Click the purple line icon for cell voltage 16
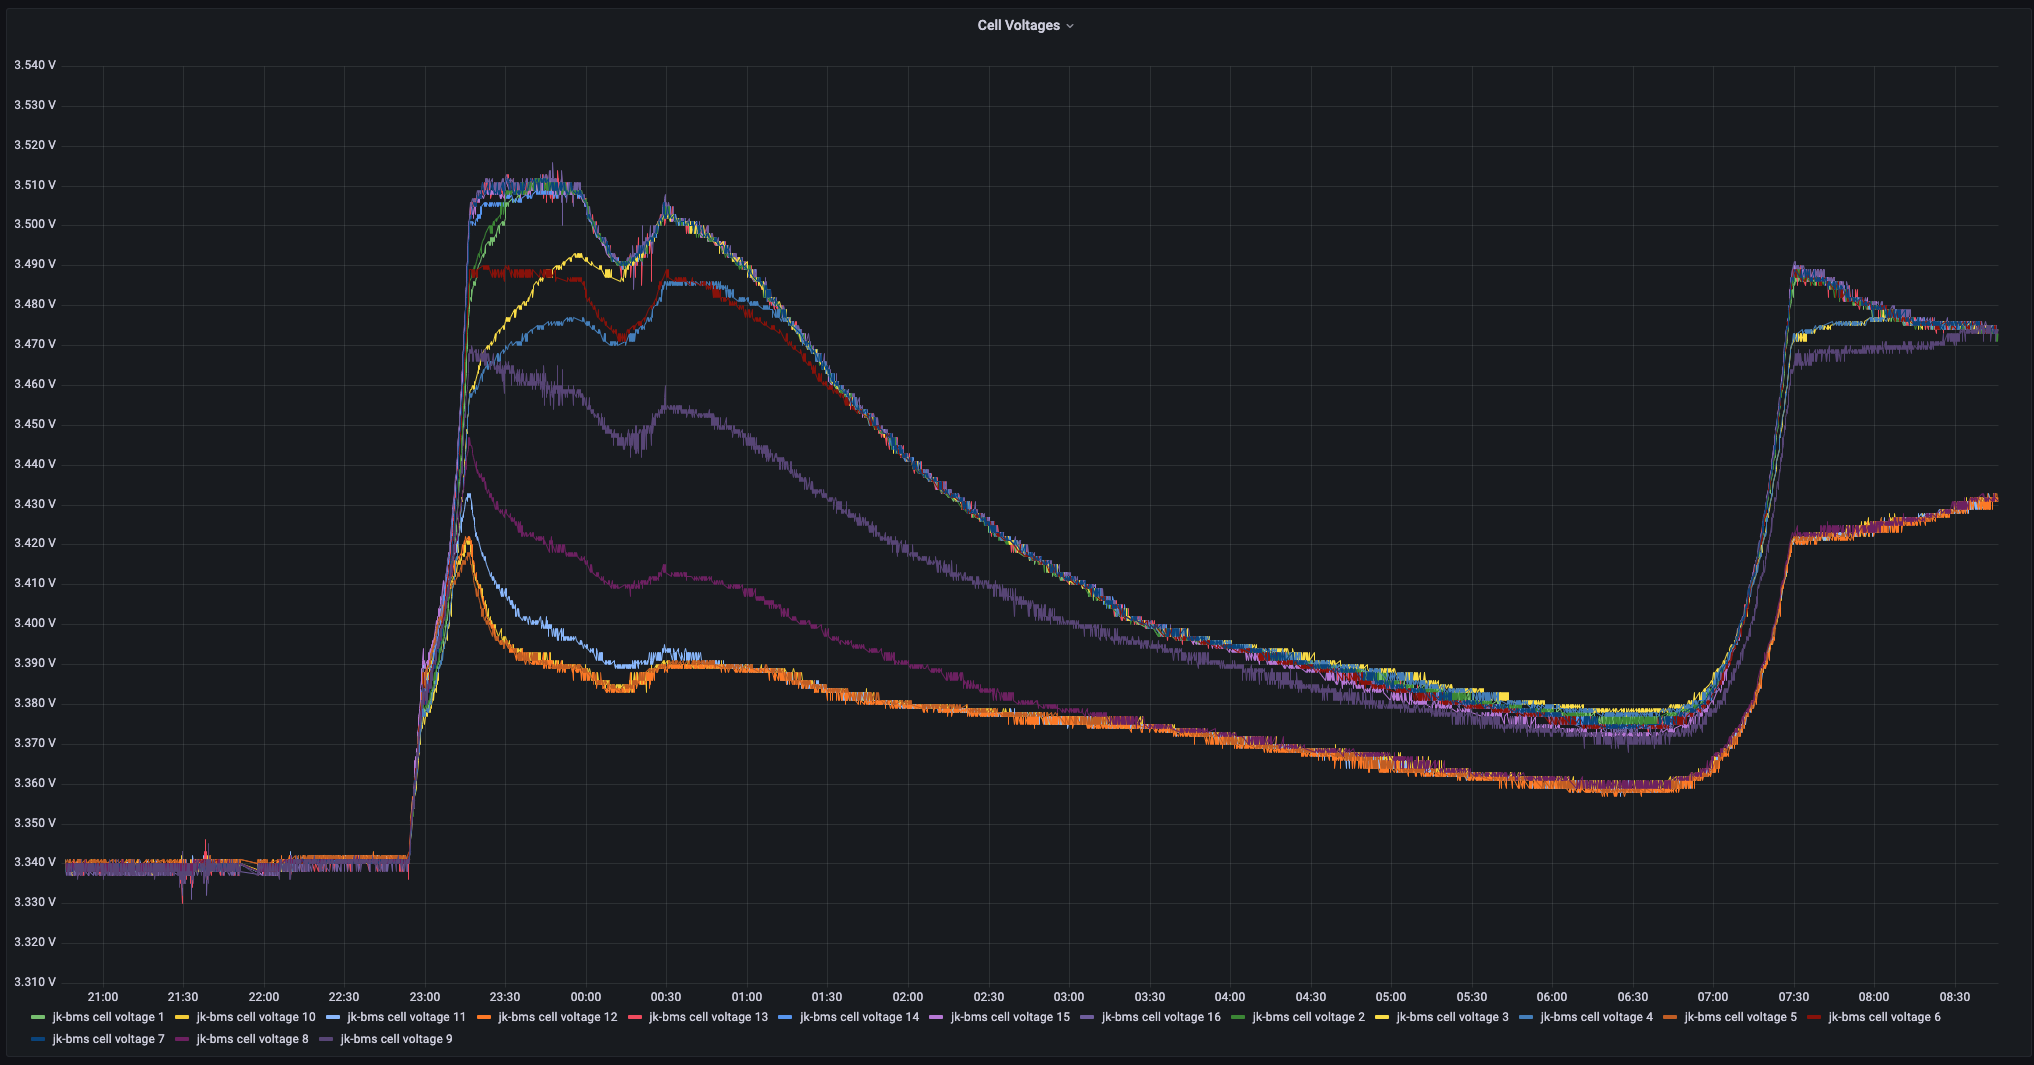 click(x=1087, y=1017)
